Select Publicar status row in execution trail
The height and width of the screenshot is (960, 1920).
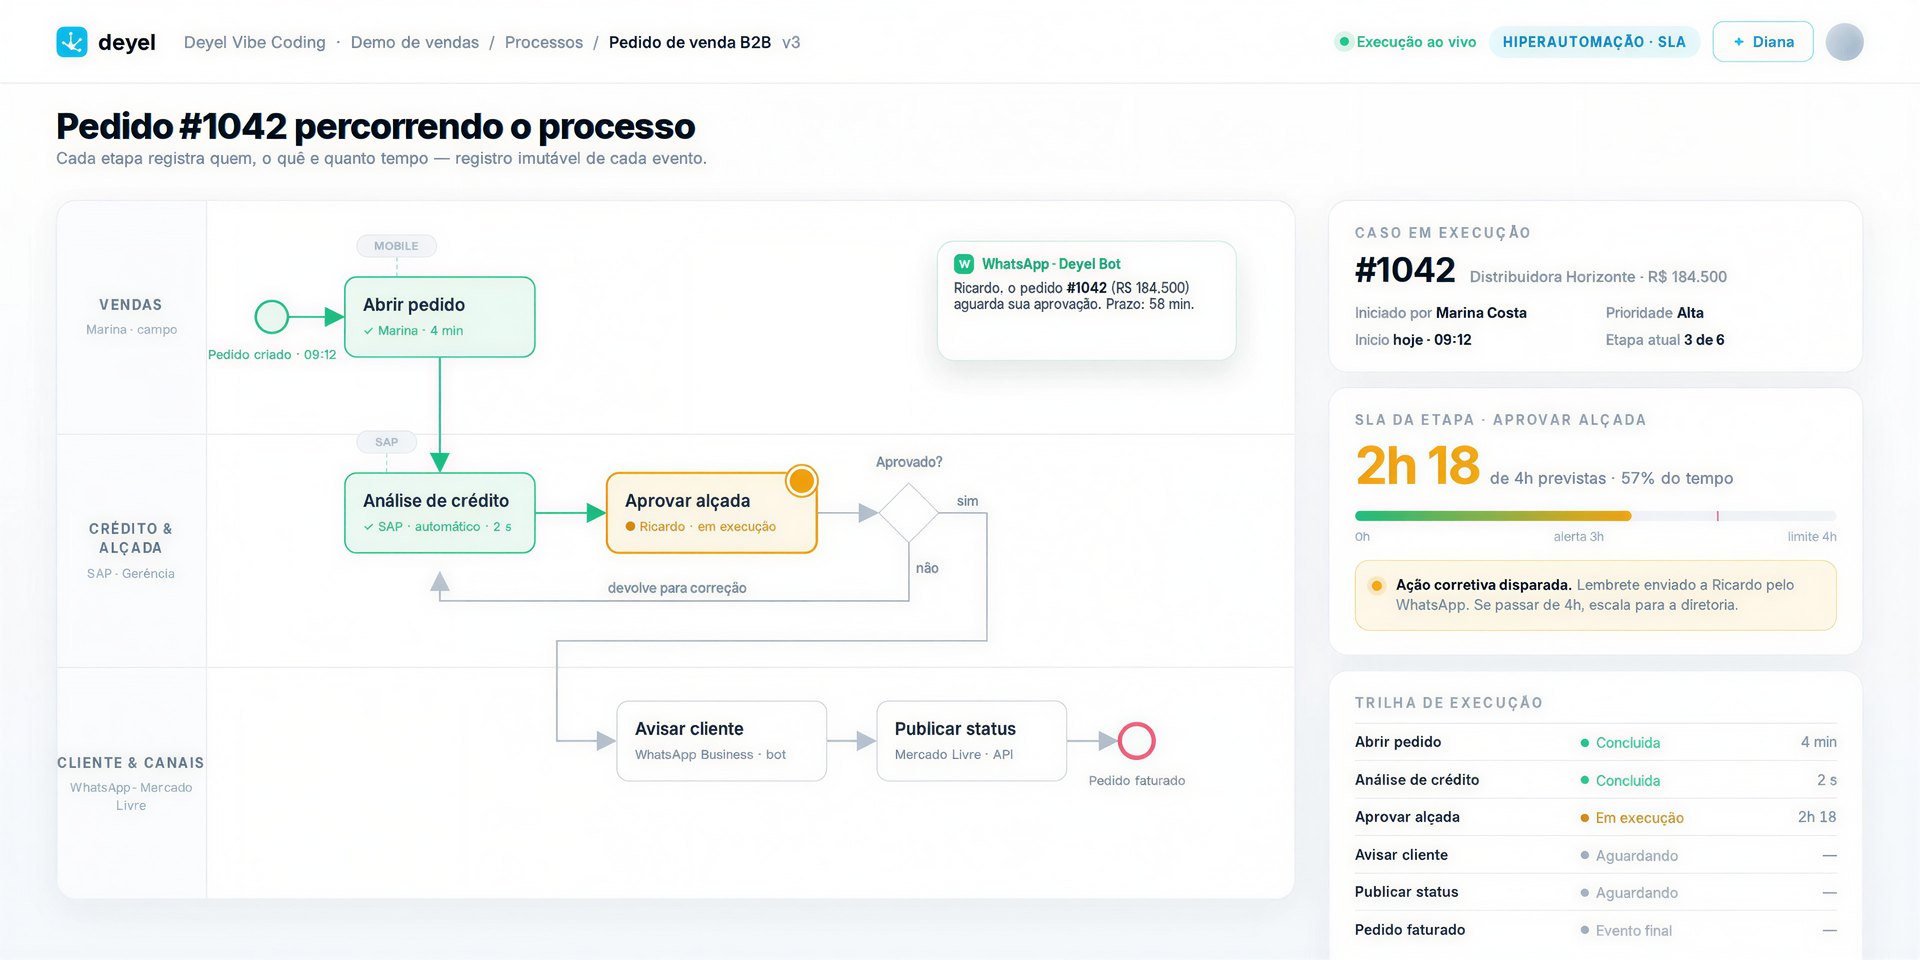coord(1596,892)
